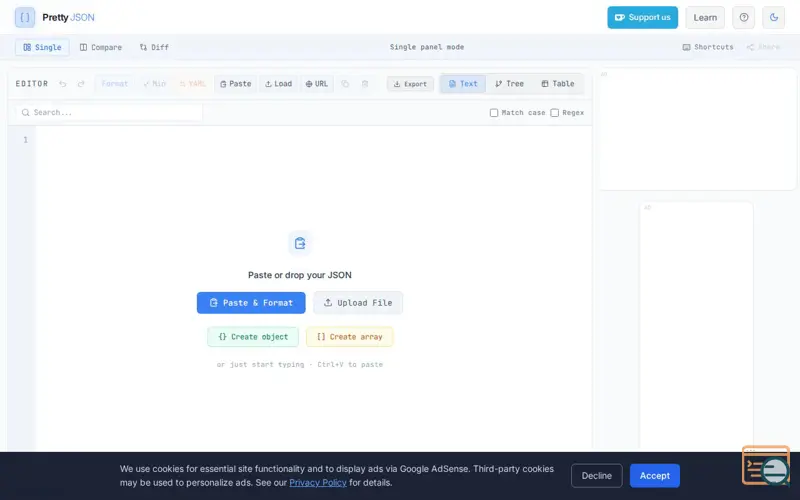Click the 'Single panel mode' status text
The height and width of the screenshot is (500, 800).
pos(427,47)
